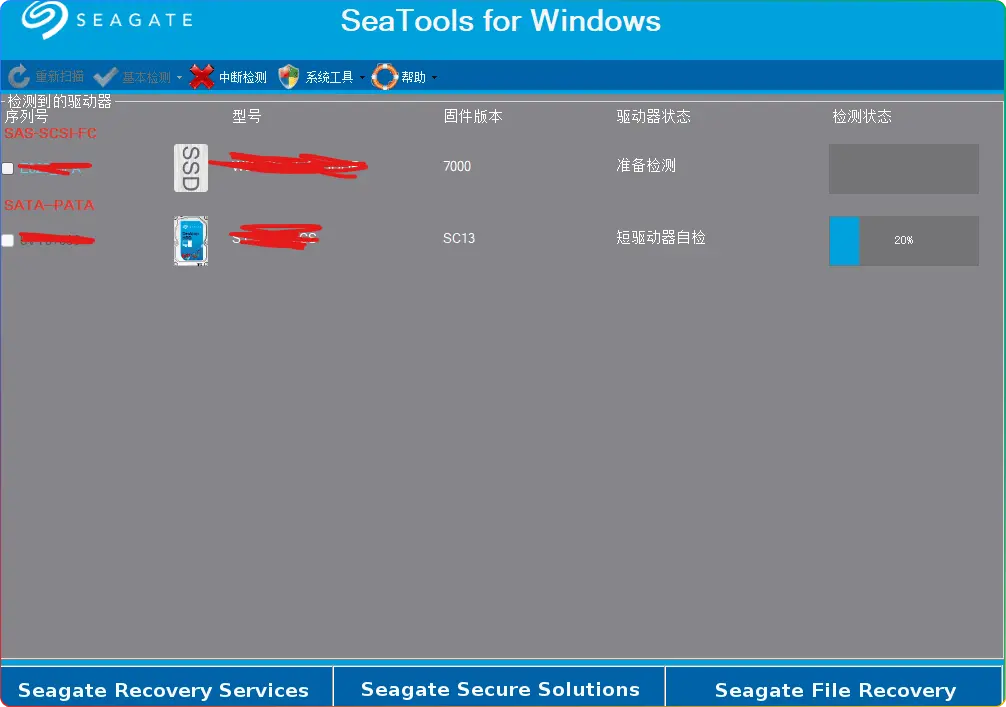Viewport: 1006px width, 707px height.
Task: Expand the 基本检测 dropdown arrow
Action: coord(179,78)
